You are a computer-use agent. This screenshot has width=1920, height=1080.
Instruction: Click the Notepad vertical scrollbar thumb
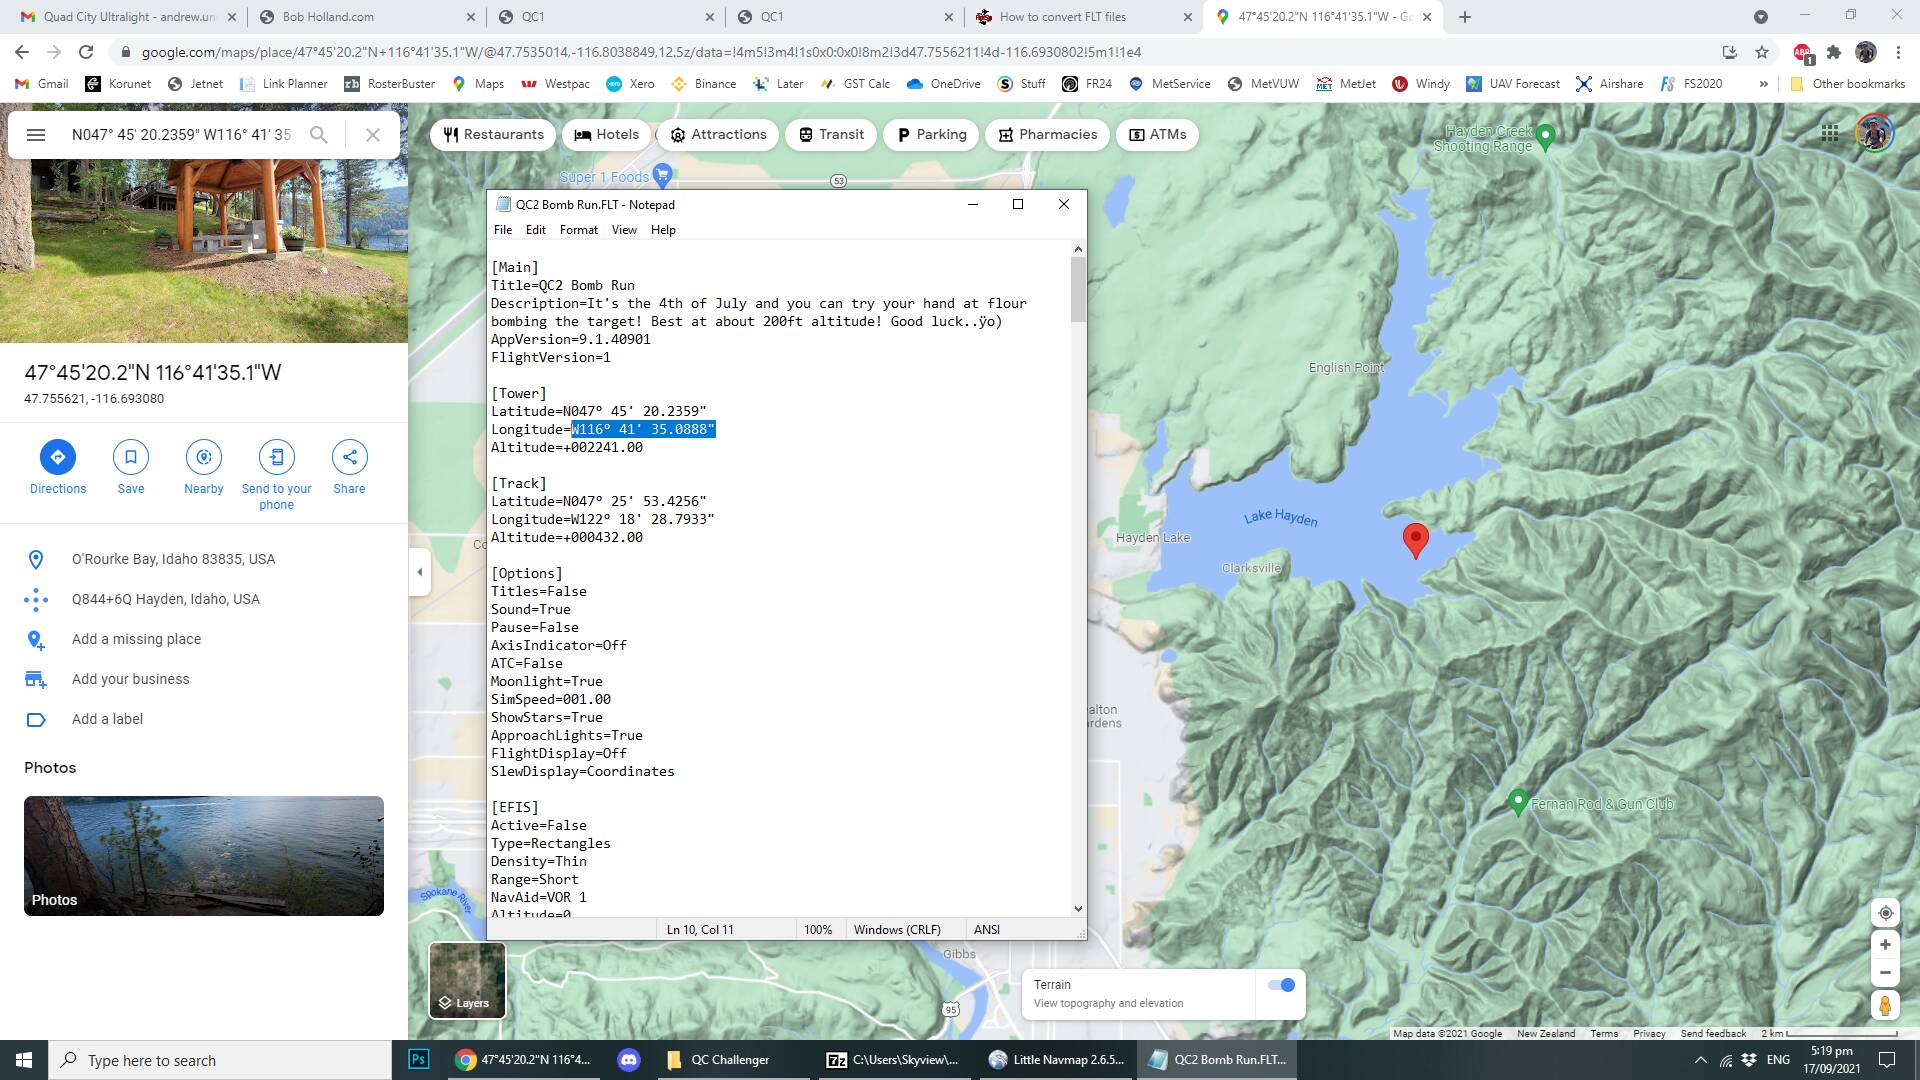pyautogui.click(x=1078, y=290)
